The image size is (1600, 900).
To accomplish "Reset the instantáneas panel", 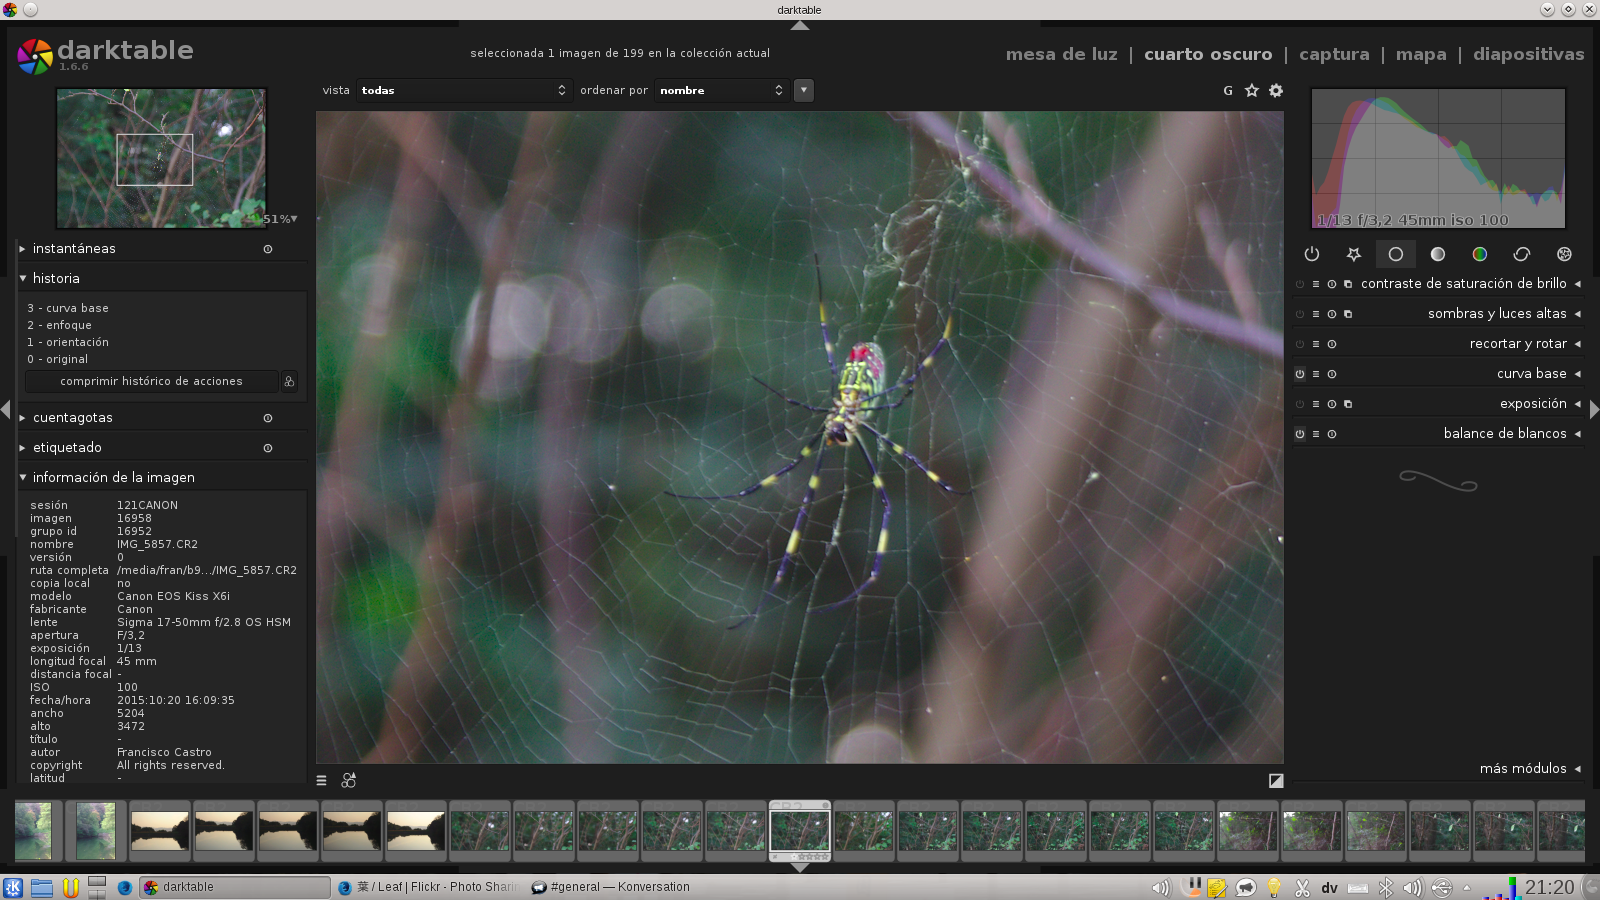I will (268, 249).
